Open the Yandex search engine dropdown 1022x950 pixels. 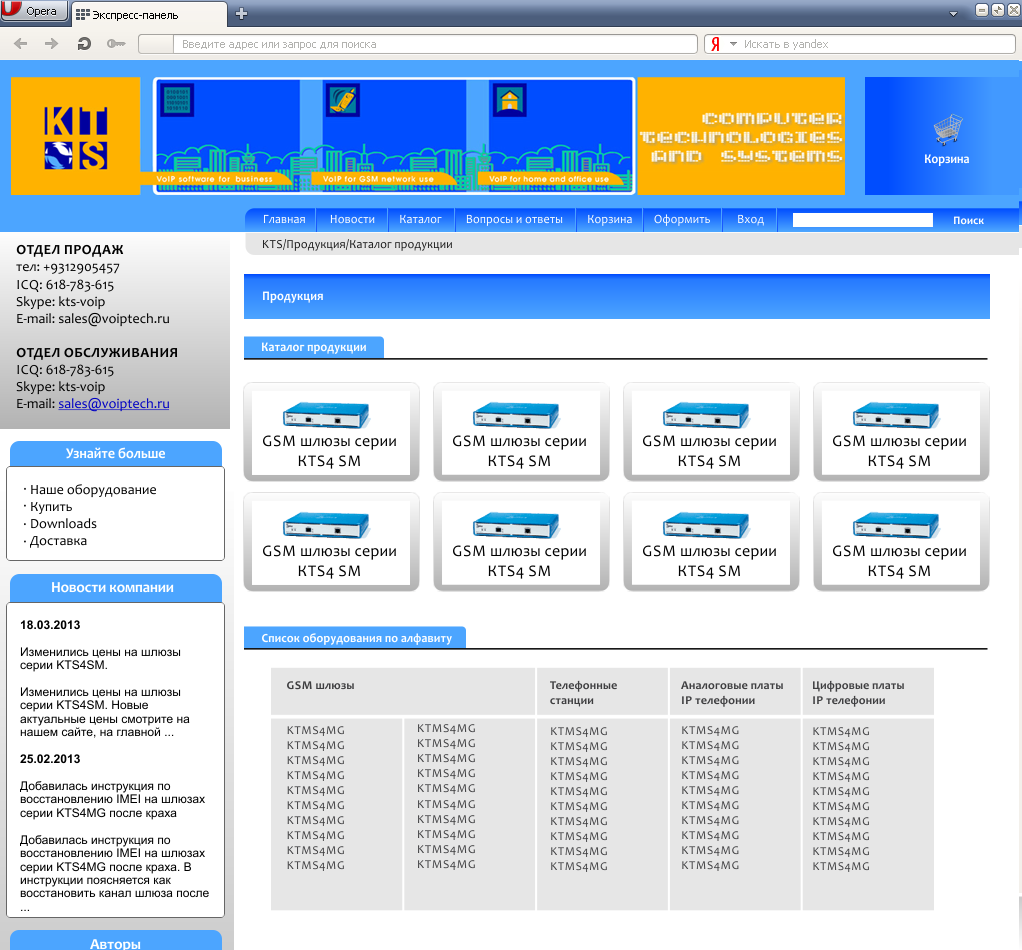coord(731,43)
